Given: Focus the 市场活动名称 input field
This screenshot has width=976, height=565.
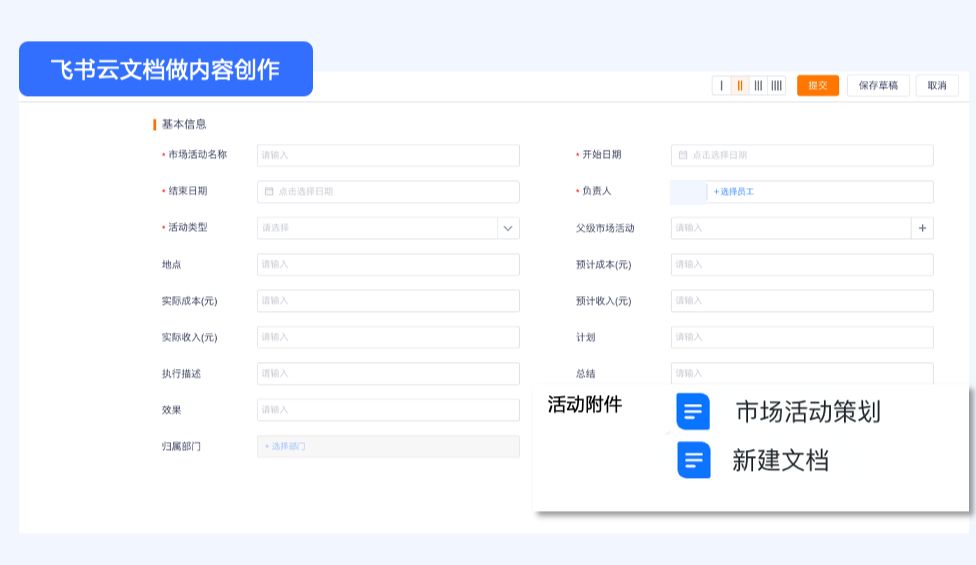Looking at the screenshot, I should coord(388,155).
